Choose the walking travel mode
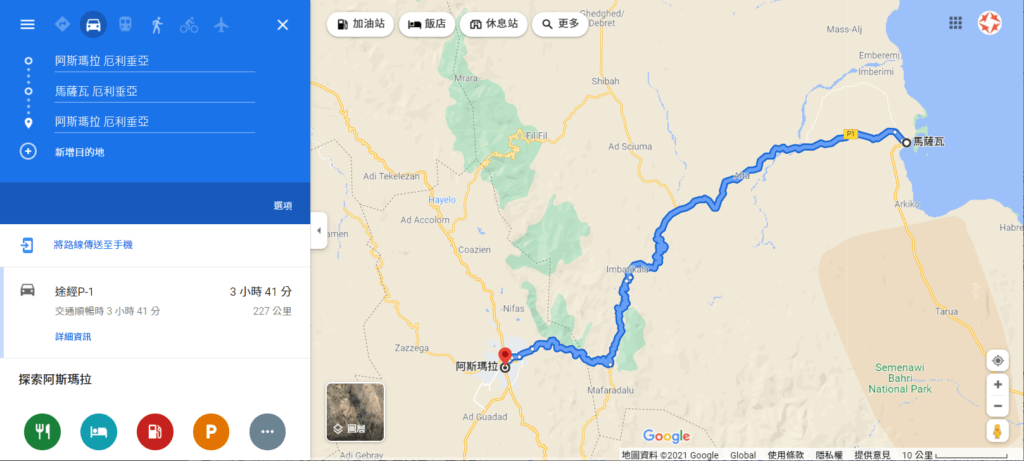1024x461 pixels. [x=157, y=25]
